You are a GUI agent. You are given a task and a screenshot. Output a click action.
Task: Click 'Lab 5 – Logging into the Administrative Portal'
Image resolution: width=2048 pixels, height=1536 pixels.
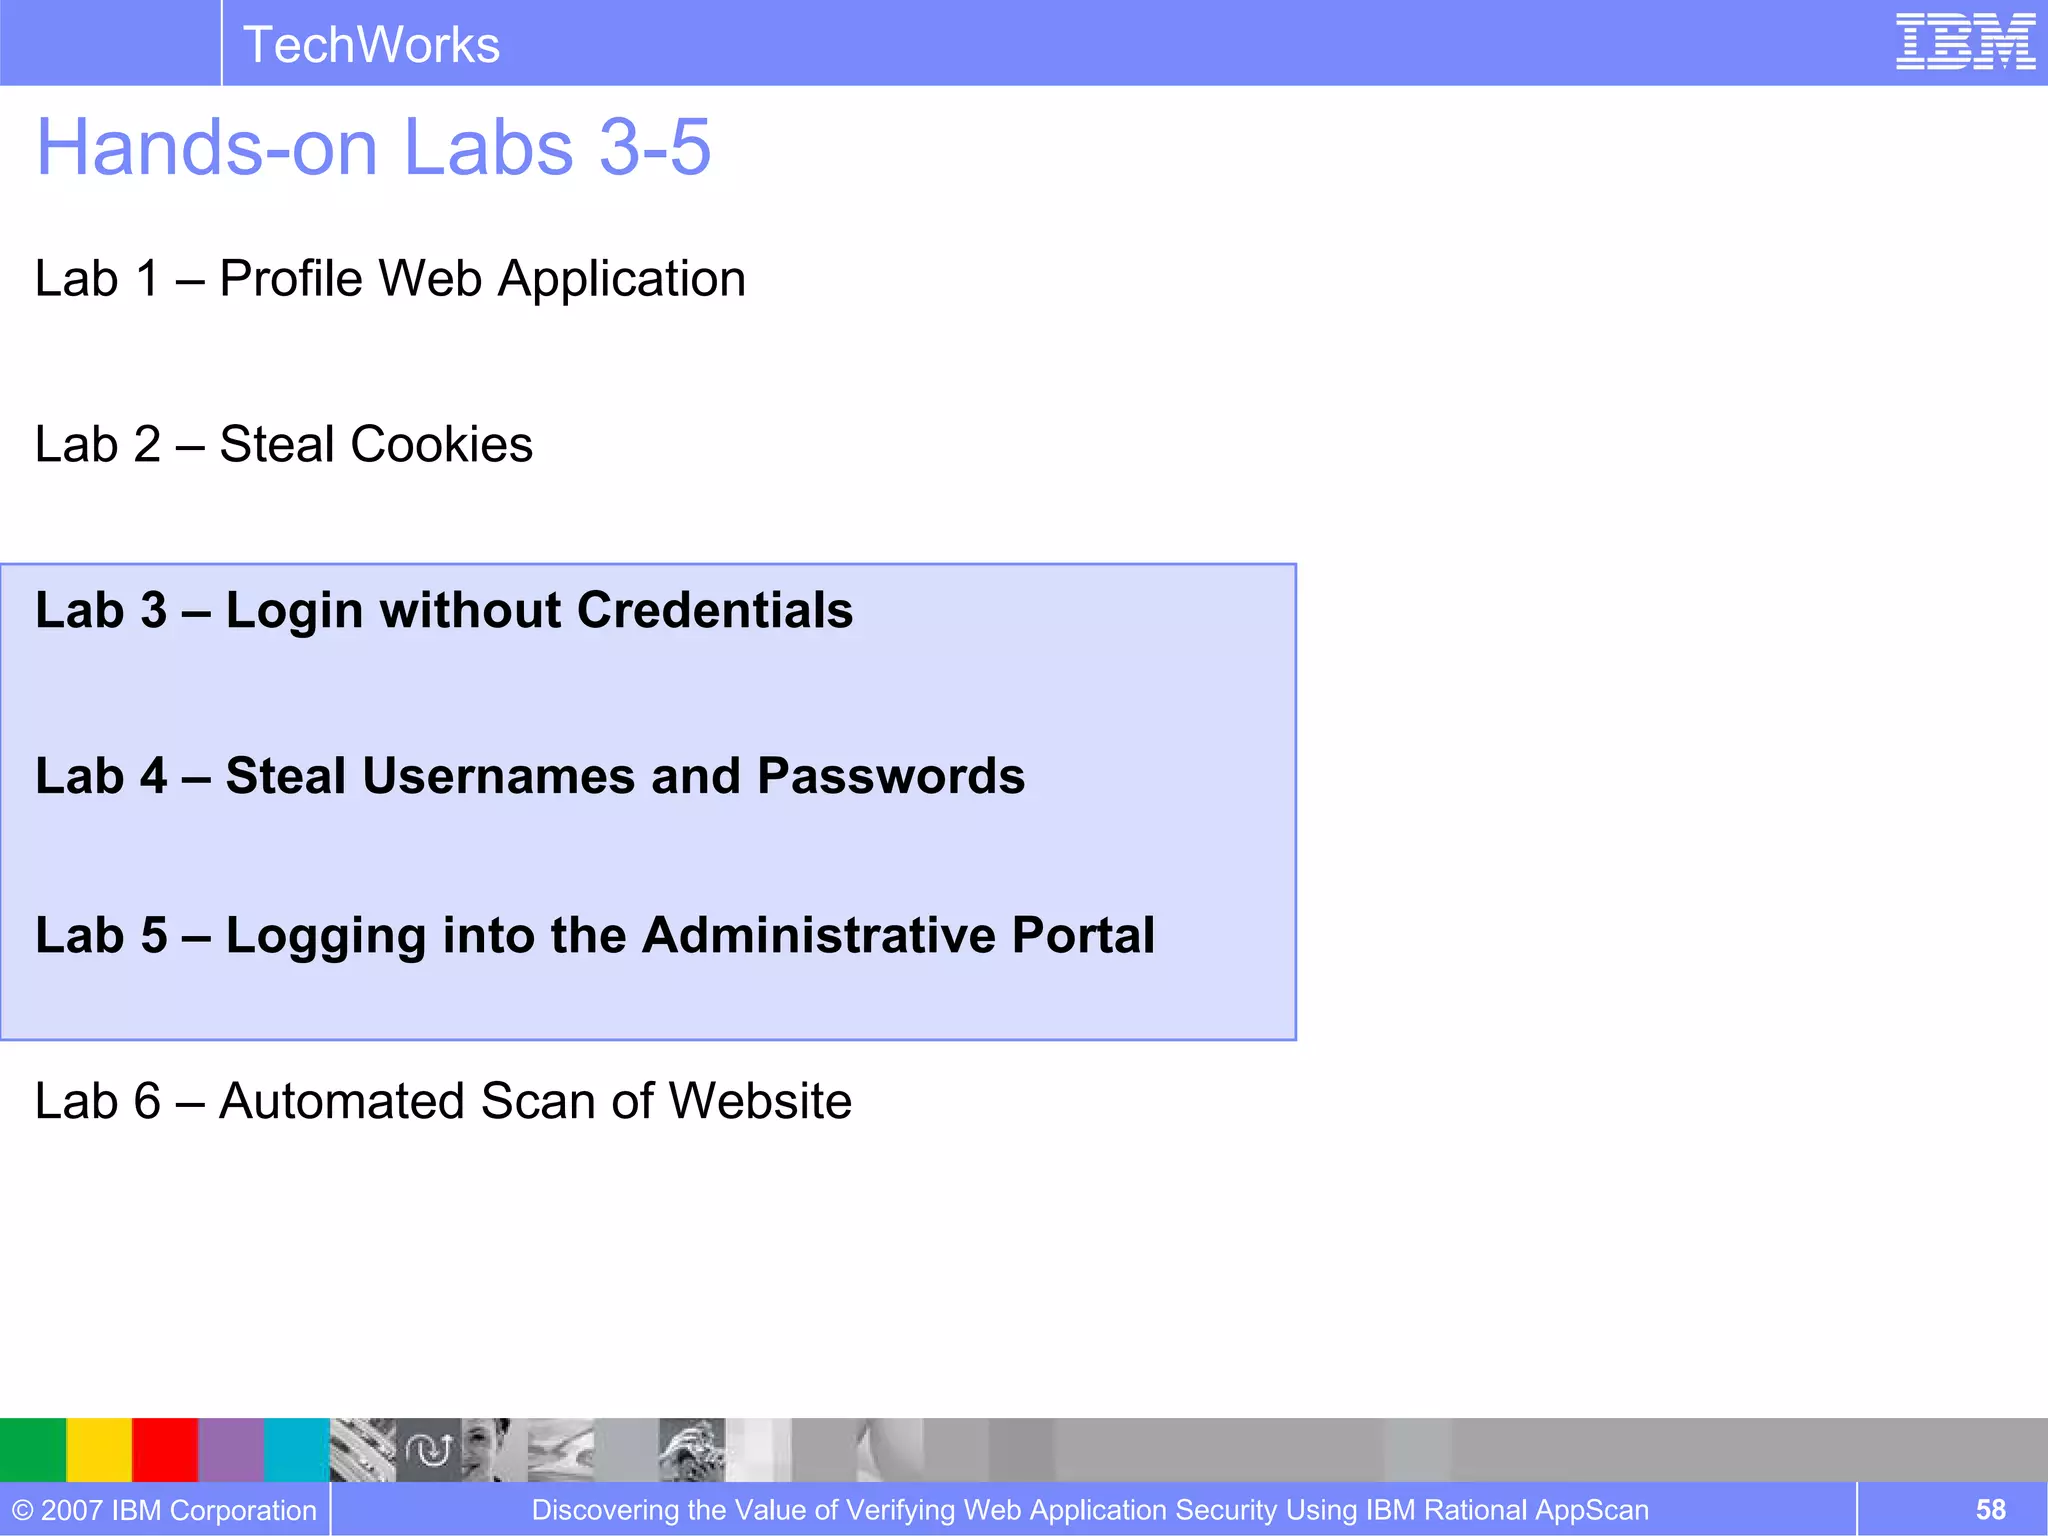595,936
